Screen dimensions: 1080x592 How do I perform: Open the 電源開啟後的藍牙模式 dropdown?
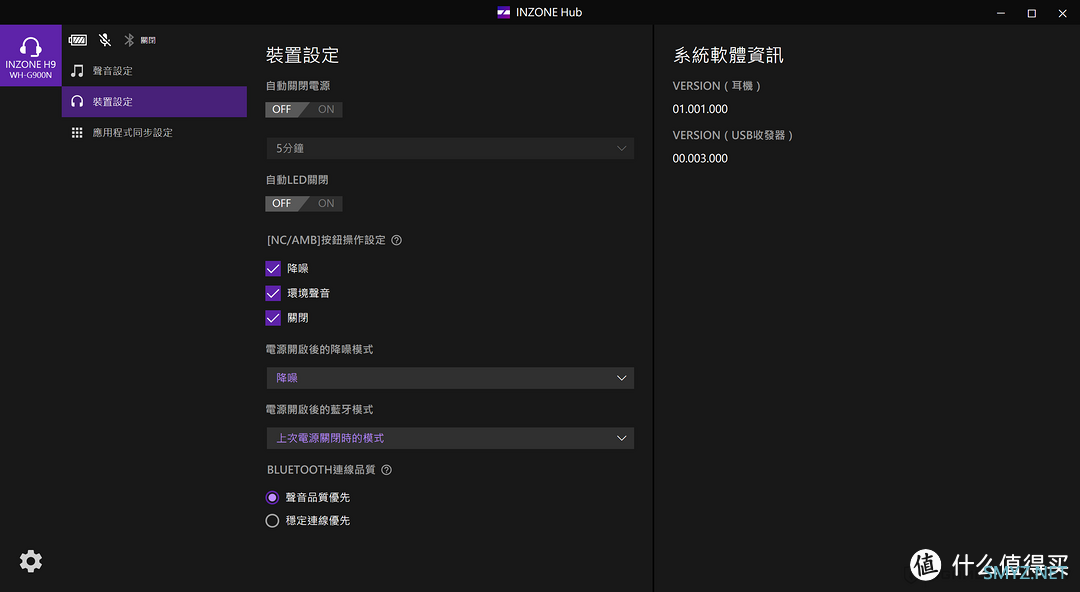pos(450,438)
